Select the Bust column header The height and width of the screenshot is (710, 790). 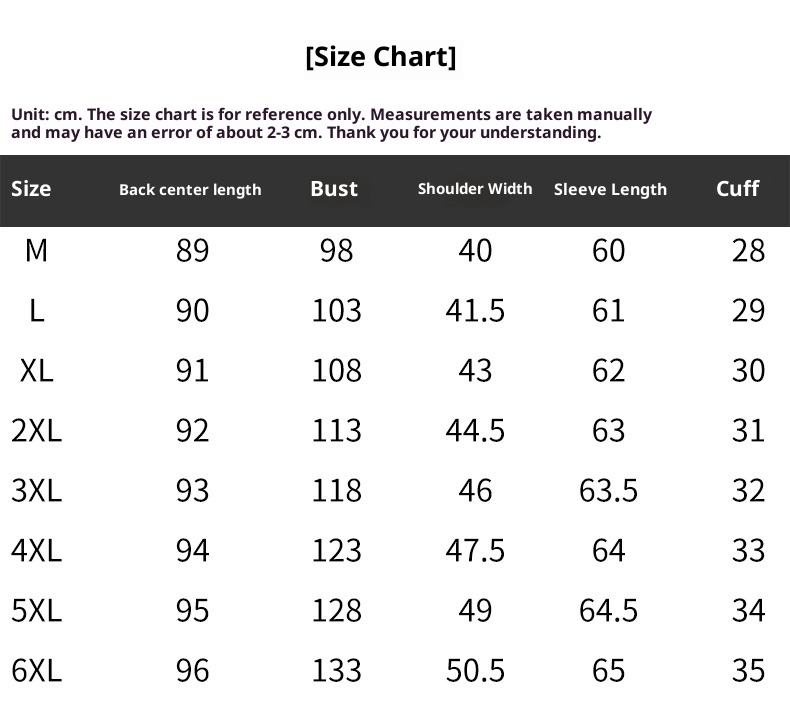(334, 189)
